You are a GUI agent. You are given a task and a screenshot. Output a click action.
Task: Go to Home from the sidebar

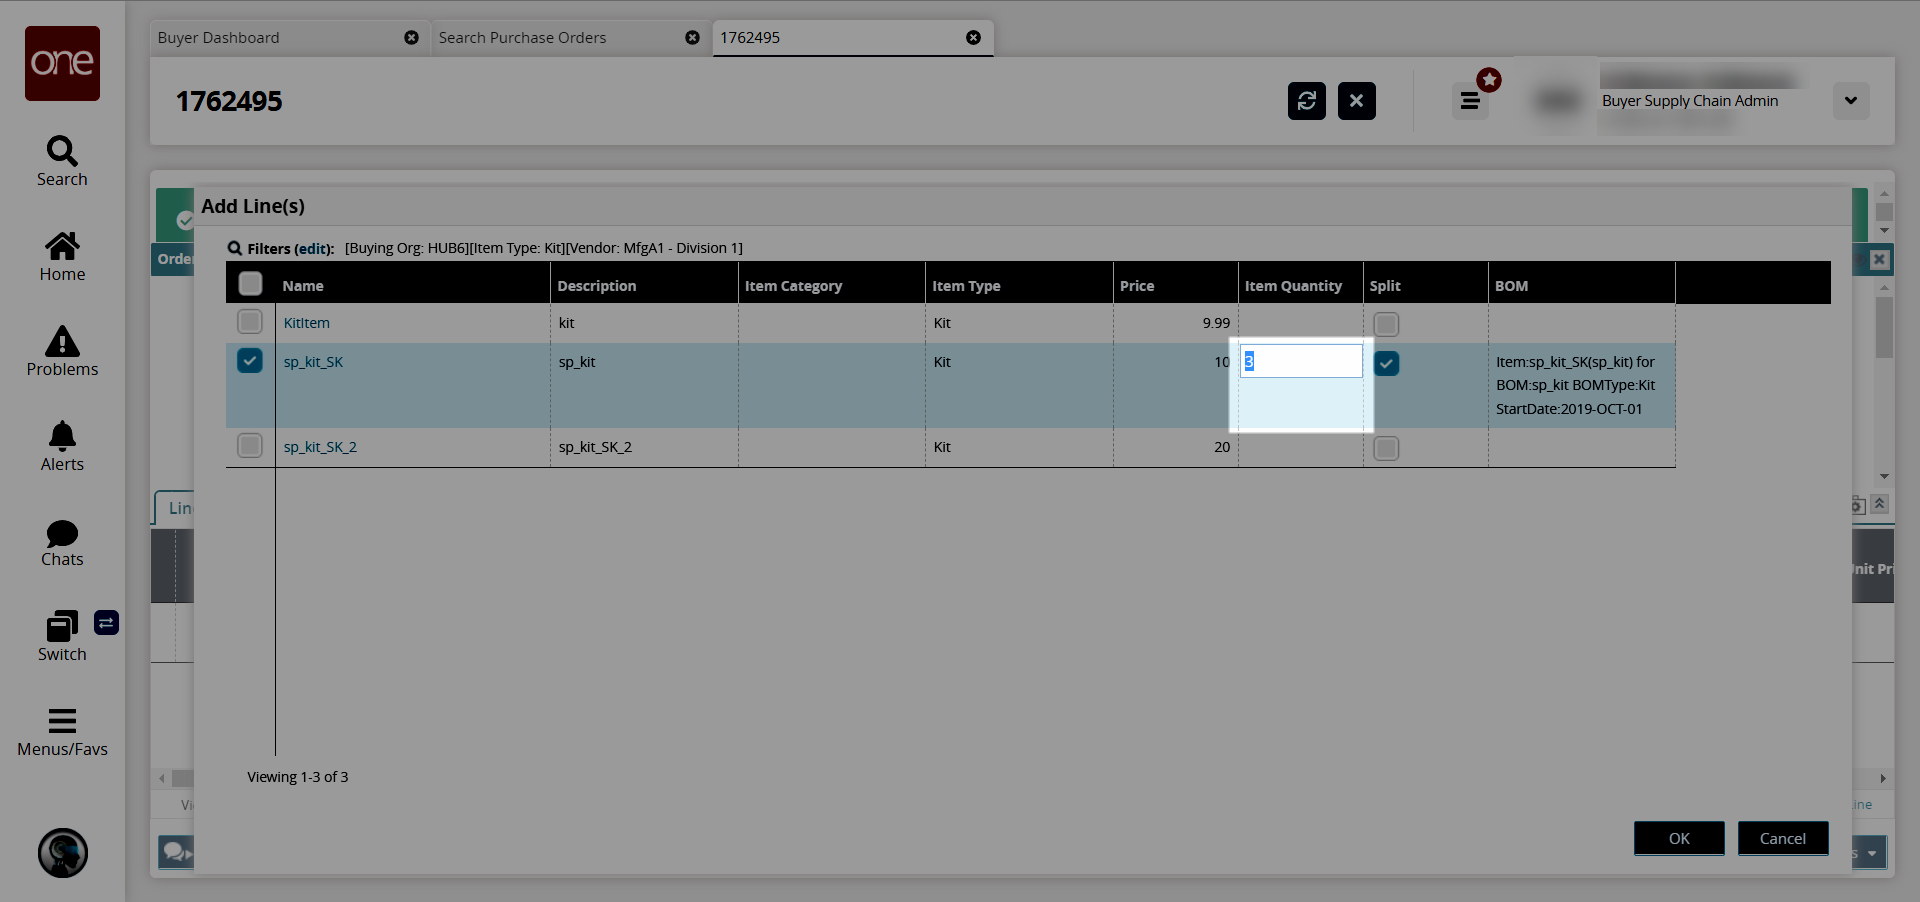[x=62, y=257]
